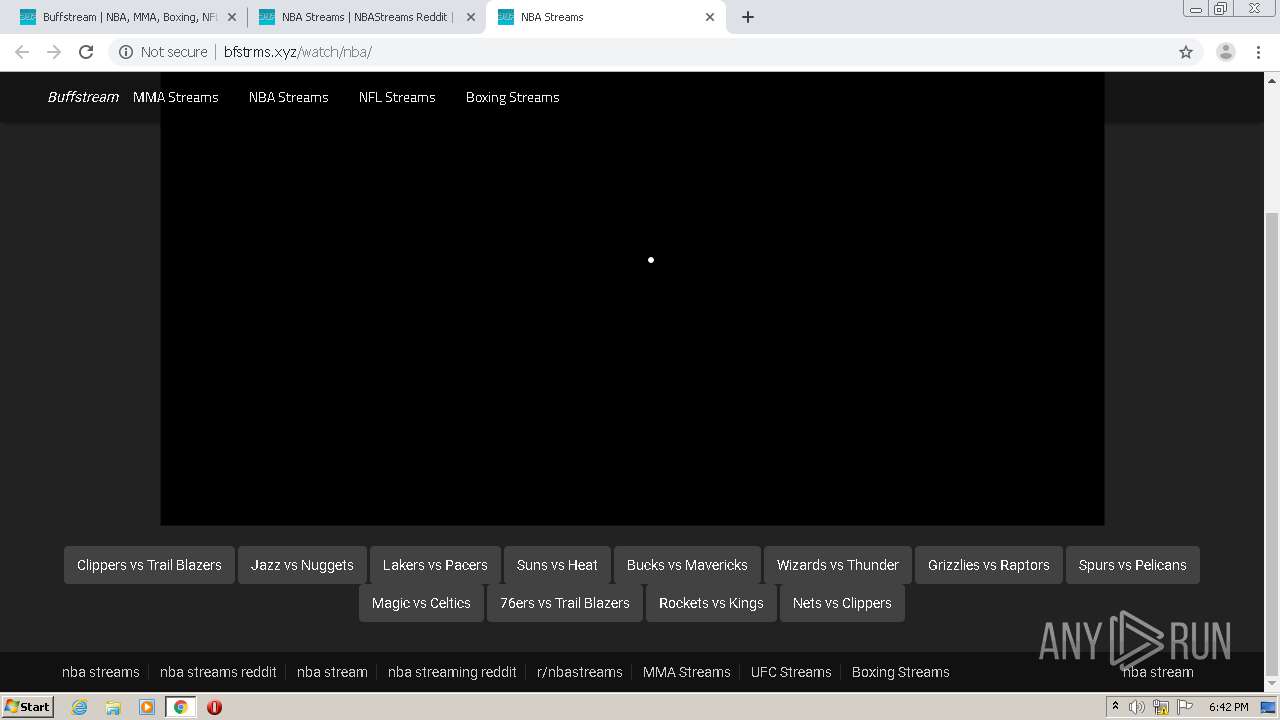Open MMA Streams footer link

pos(687,672)
